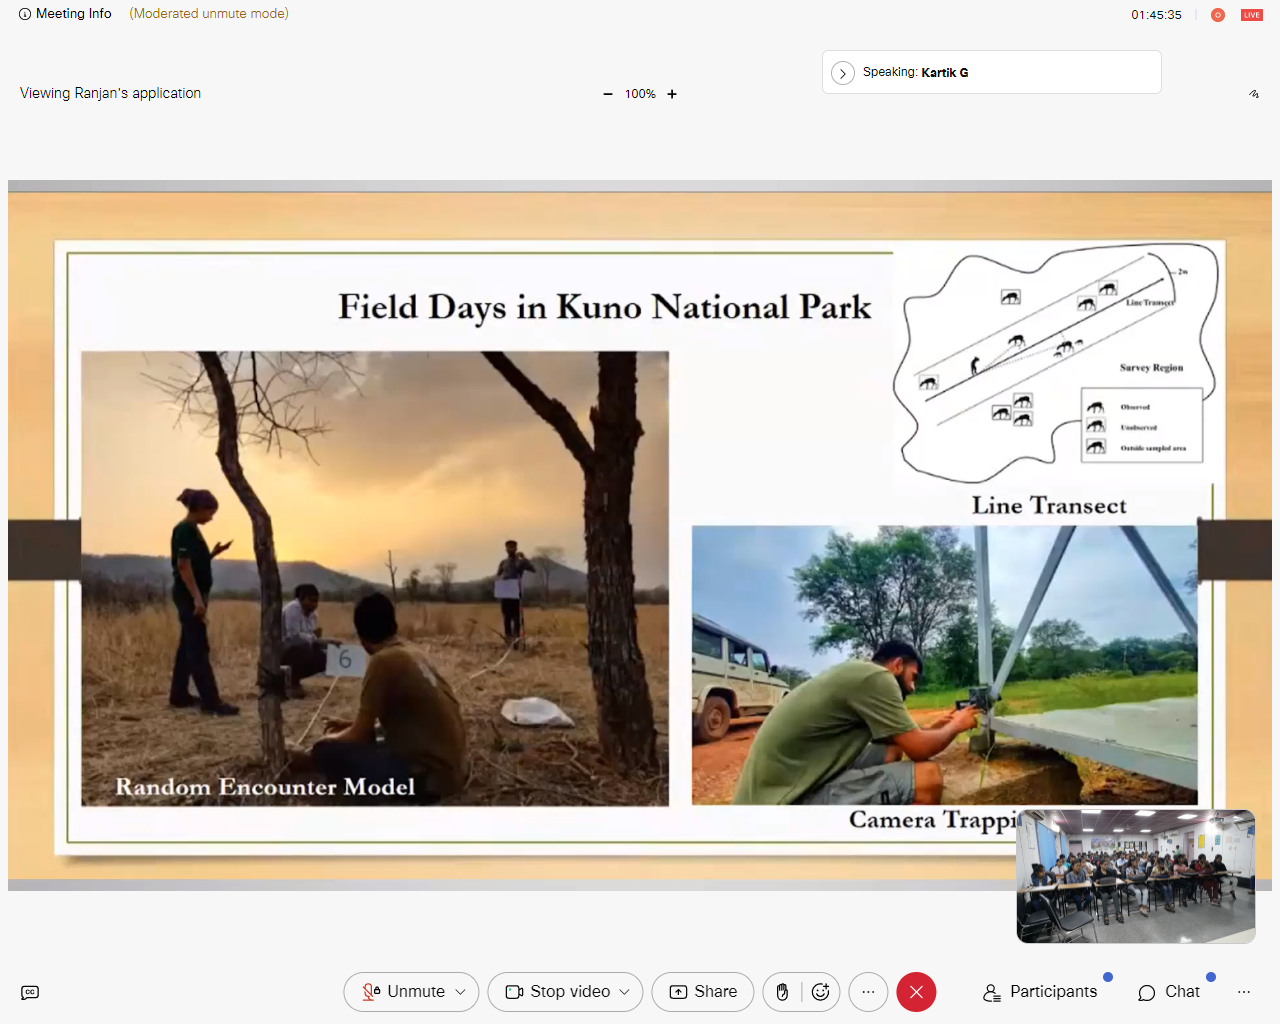The width and height of the screenshot is (1280, 1024).
Task: Expand the Speaking: Kartik G panel
Action: [x=843, y=73]
